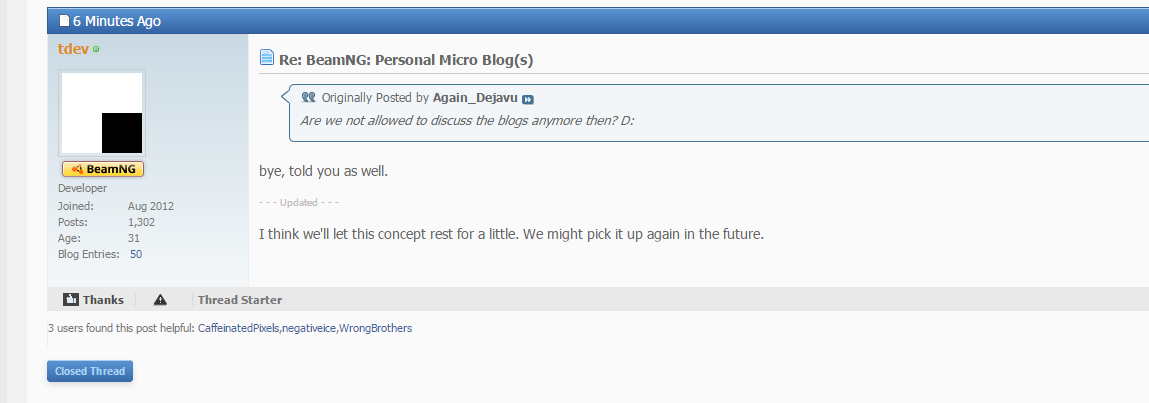The image size is (1149, 403).
Task: Click the 6 Minutes Ago timestamp
Action: point(117,21)
